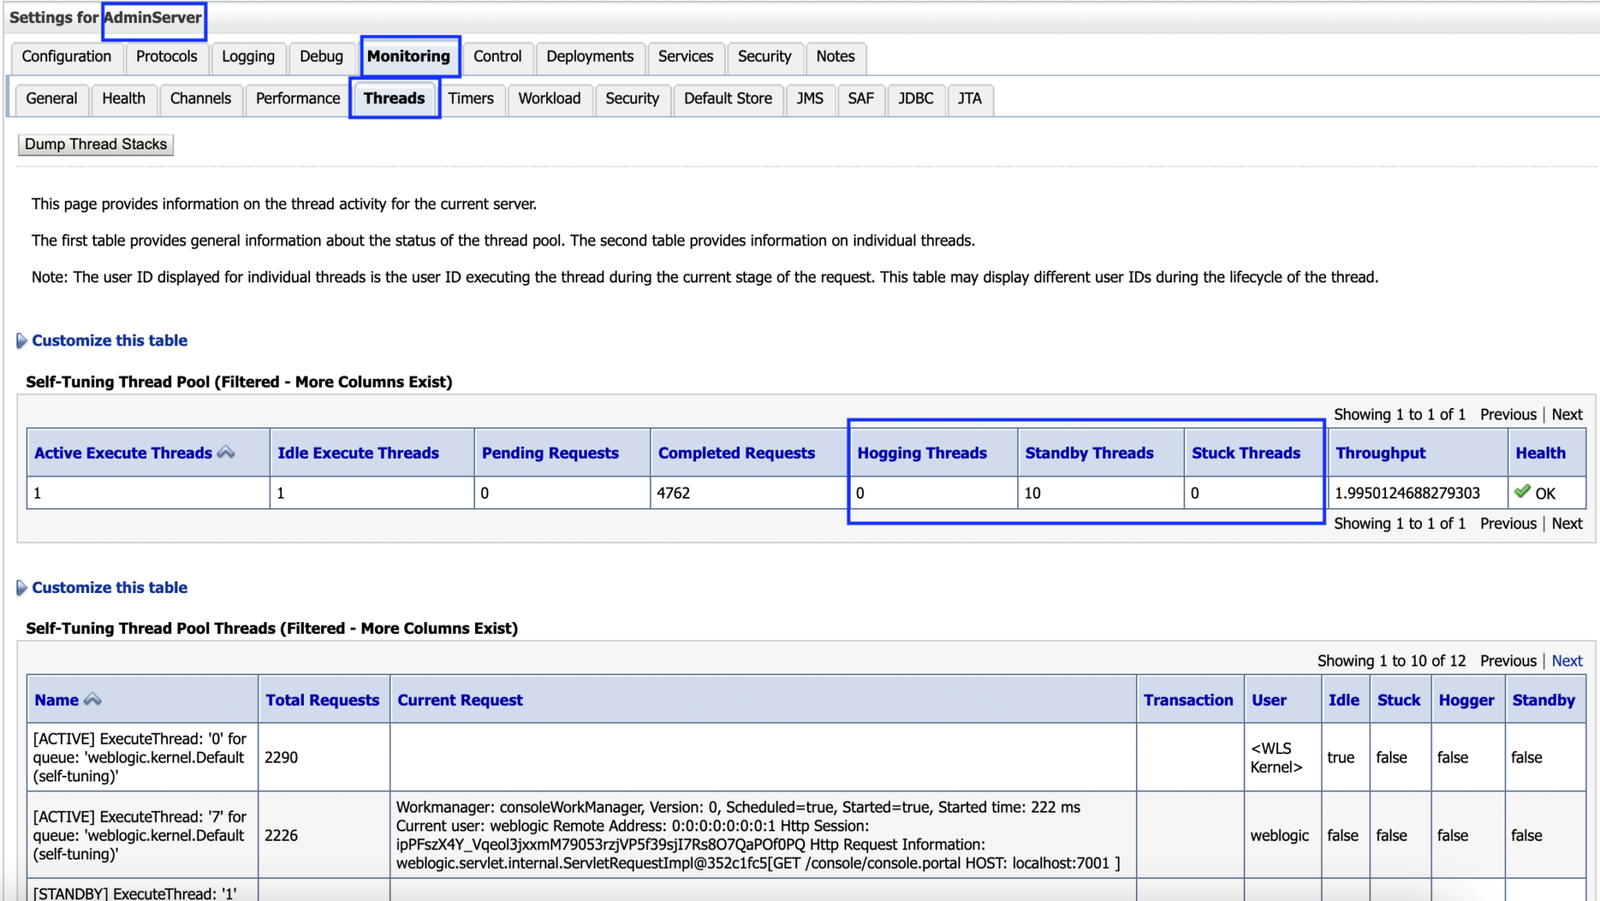Viewport: 1600px width, 901px height.
Task: Select the Notes tab
Action: coord(835,57)
